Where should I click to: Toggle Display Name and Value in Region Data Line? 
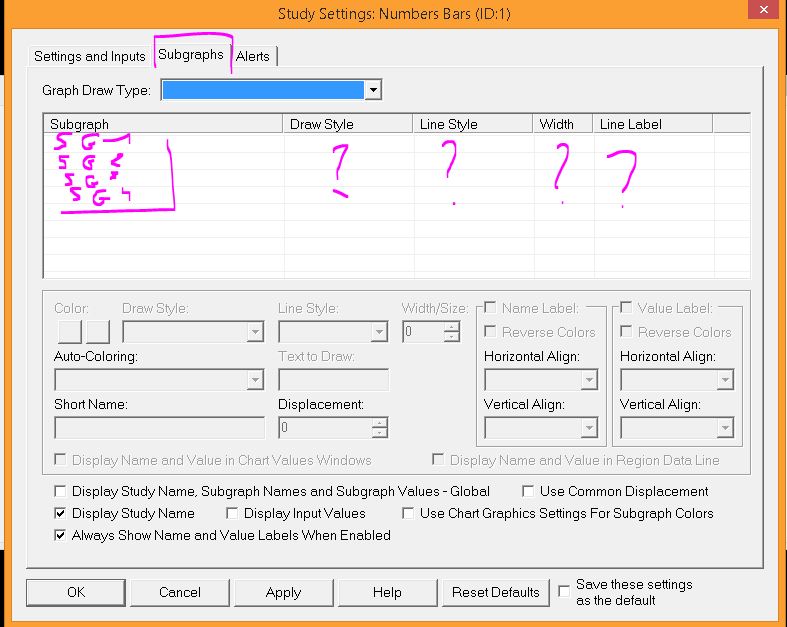coord(438,459)
